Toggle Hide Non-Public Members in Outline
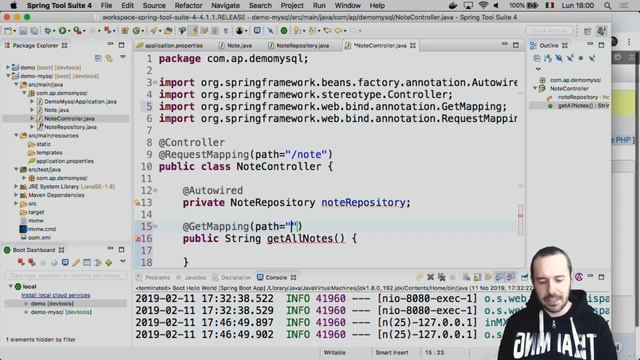 pos(580,58)
